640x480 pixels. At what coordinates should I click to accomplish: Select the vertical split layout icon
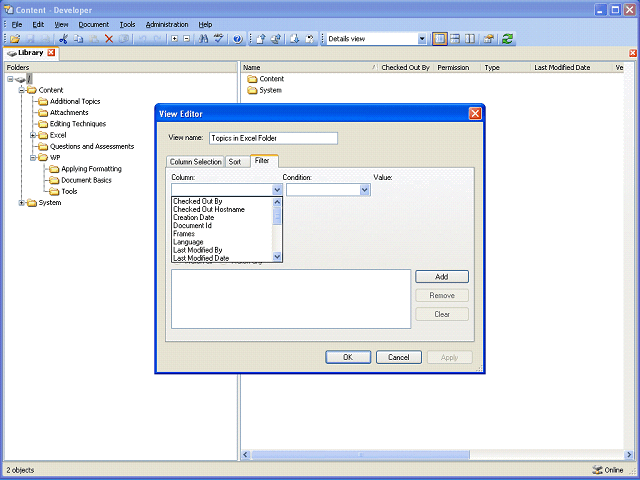coord(470,39)
